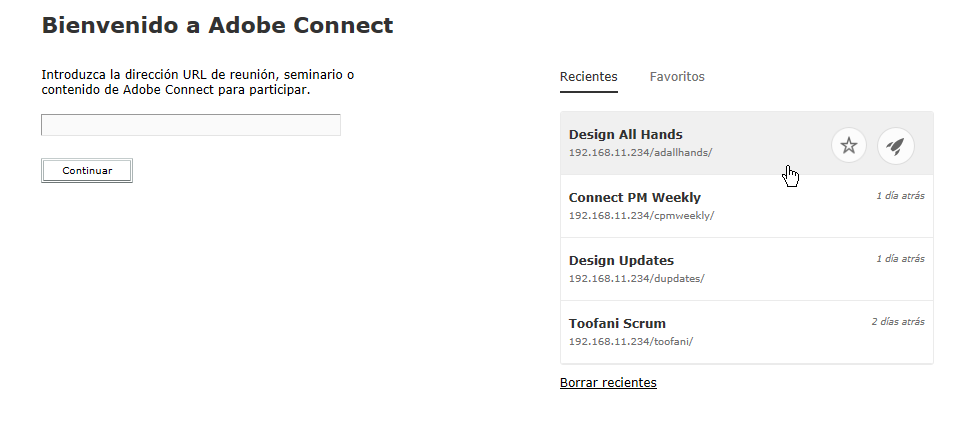Select the Design All Hands meeting title
The height and width of the screenshot is (436, 975).
(626, 134)
